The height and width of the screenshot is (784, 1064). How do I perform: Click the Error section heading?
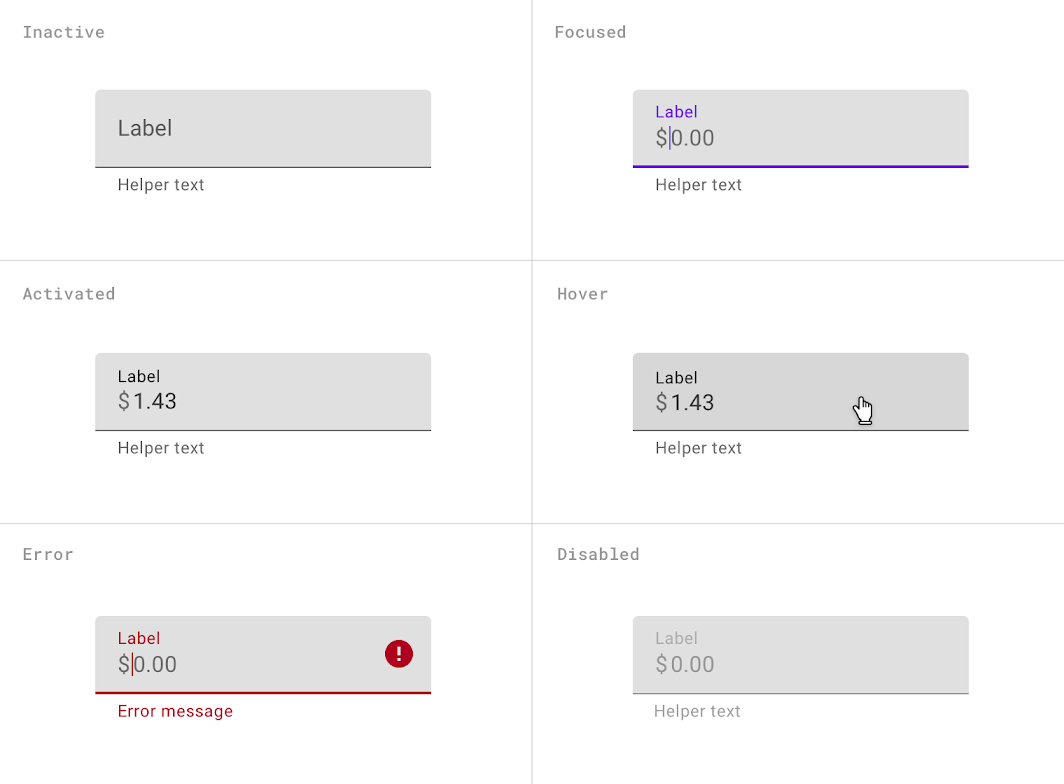coord(48,554)
